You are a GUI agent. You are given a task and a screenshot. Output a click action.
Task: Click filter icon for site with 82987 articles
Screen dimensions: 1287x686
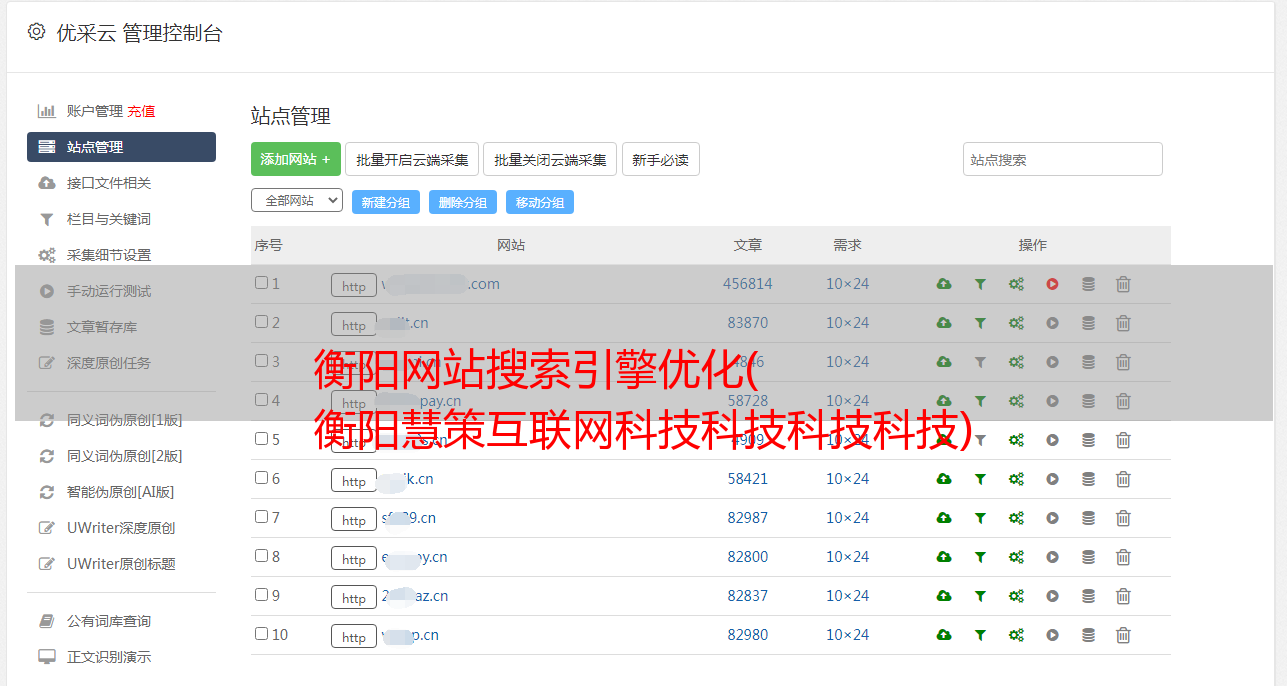[980, 518]
